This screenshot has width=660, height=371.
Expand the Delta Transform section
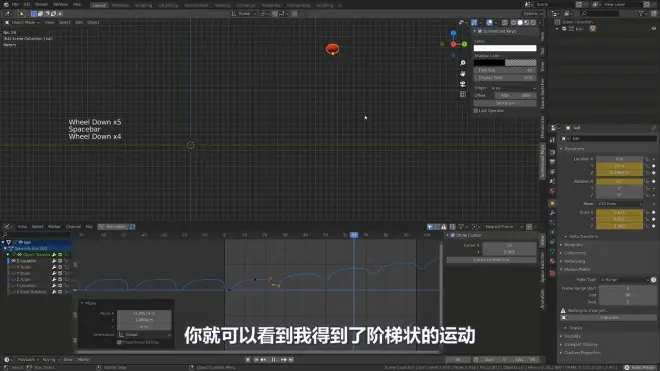[x=583, y=236]
